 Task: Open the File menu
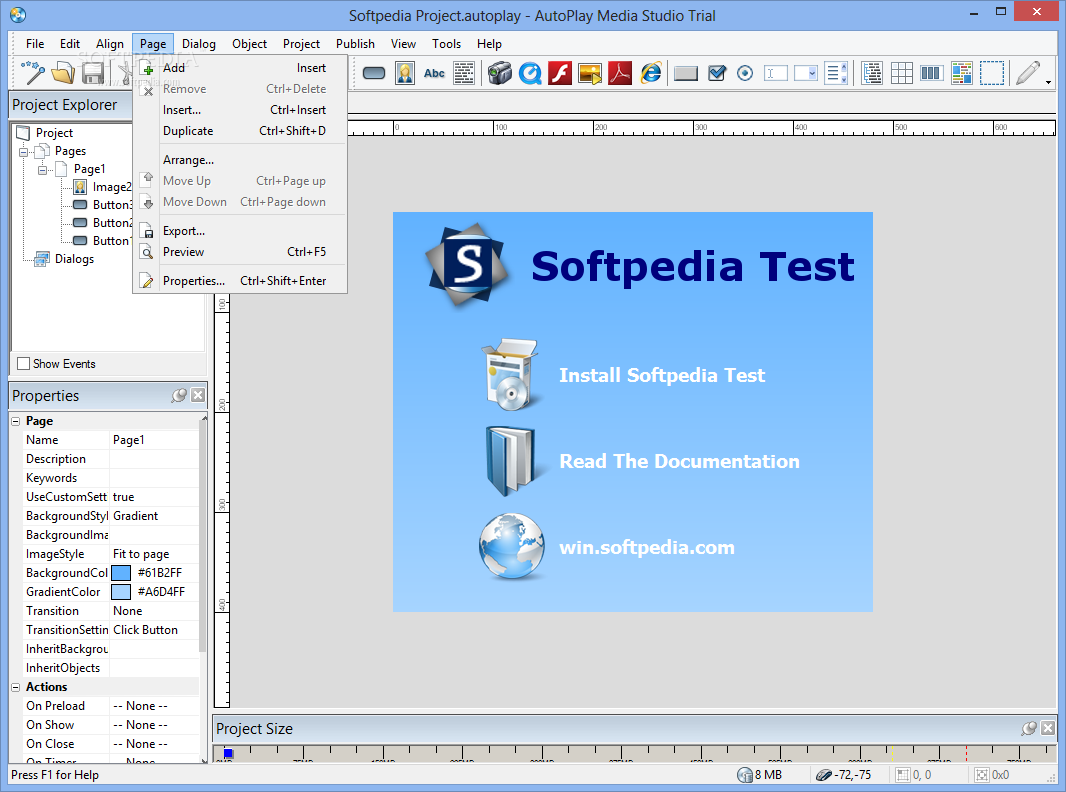click(x=35, y=44)
